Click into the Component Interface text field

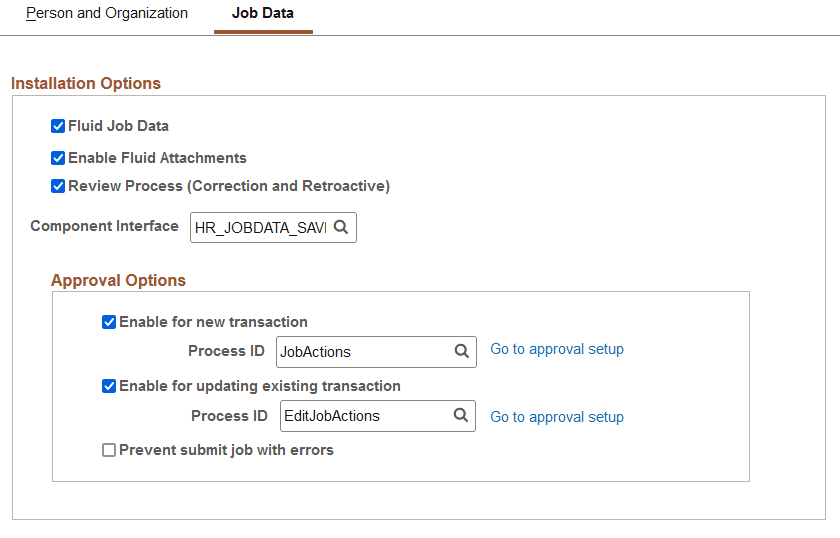click(260, 228)
